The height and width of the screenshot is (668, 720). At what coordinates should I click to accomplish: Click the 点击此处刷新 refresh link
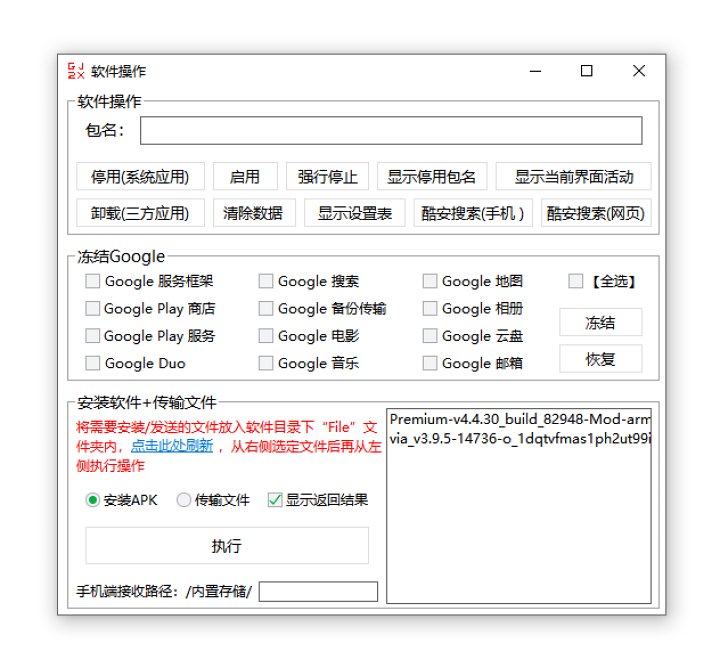click(172, 446)
